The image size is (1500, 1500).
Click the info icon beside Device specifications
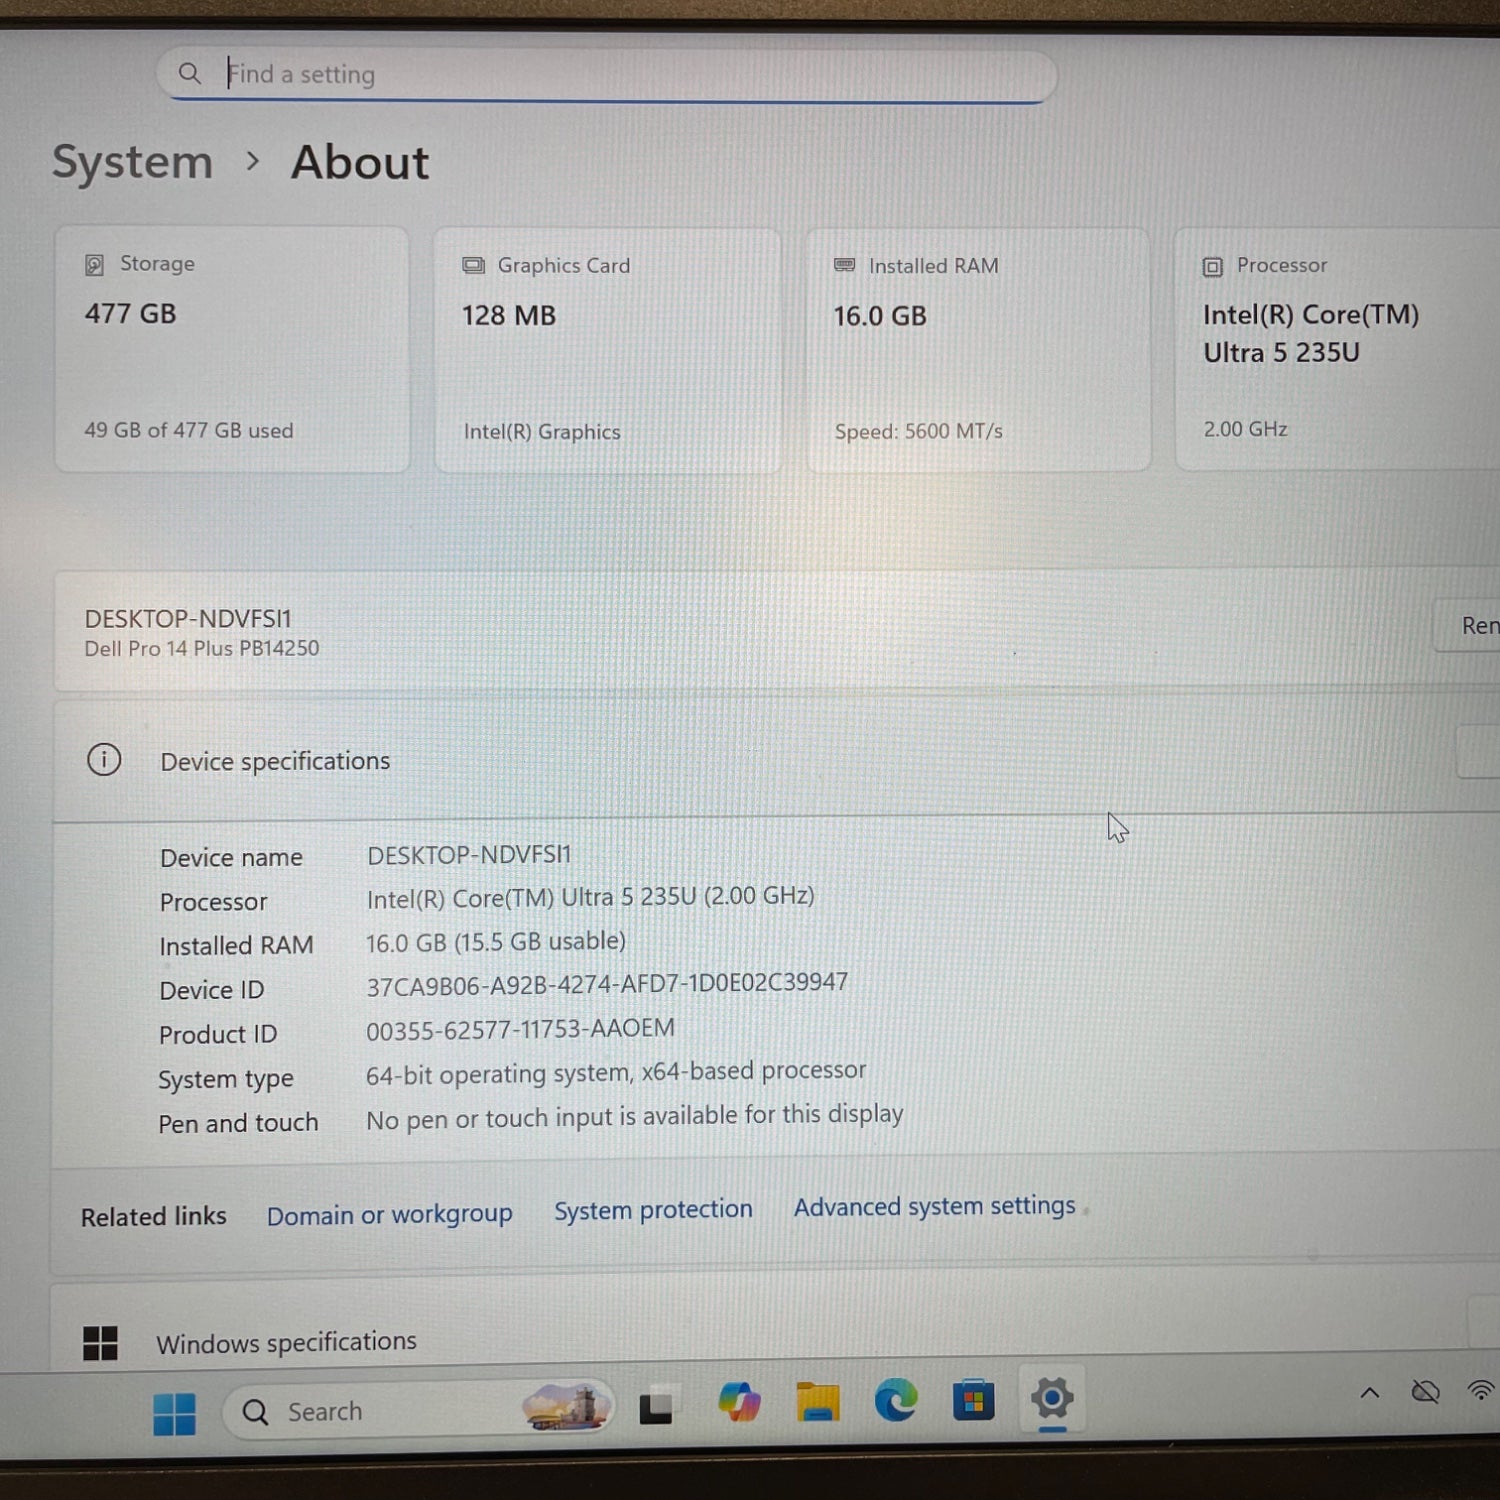click(103, 760)
